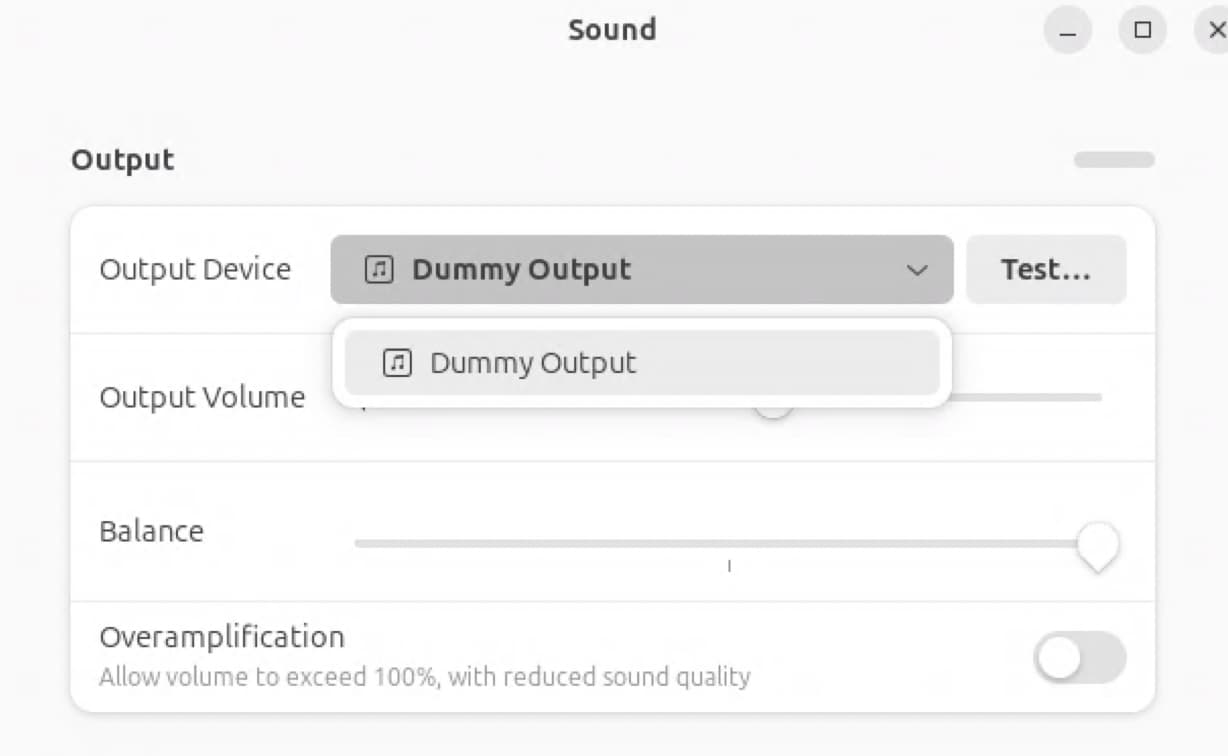Click the output level indicator bar beside Output heading

click(x=1114, y=160)
